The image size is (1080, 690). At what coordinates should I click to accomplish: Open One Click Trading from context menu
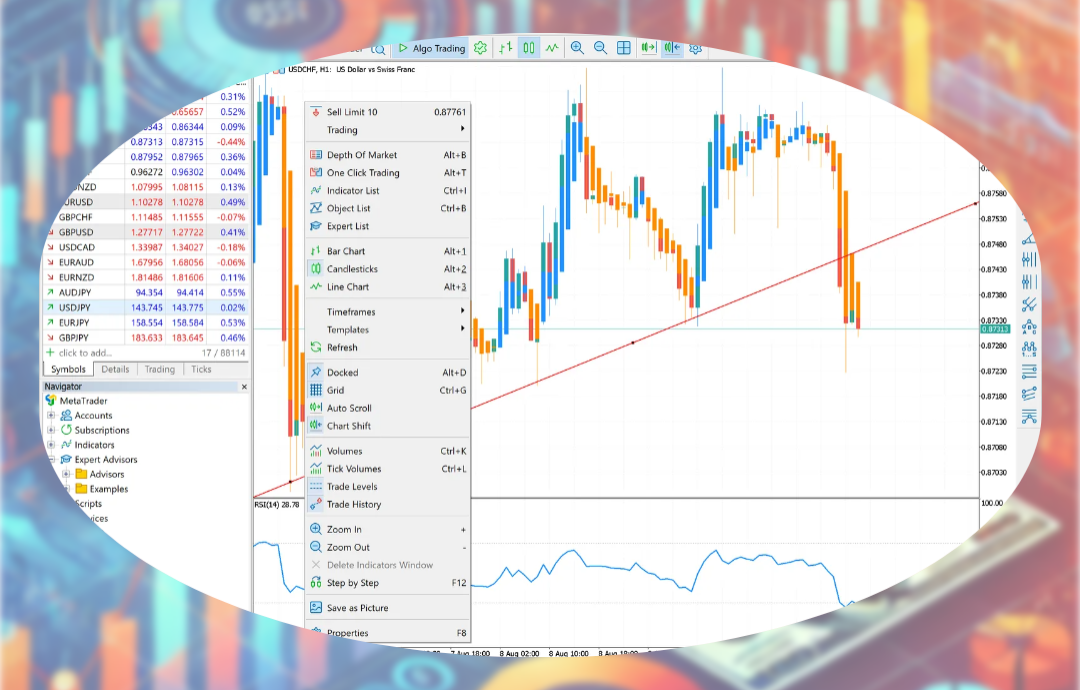pos(387,173)
